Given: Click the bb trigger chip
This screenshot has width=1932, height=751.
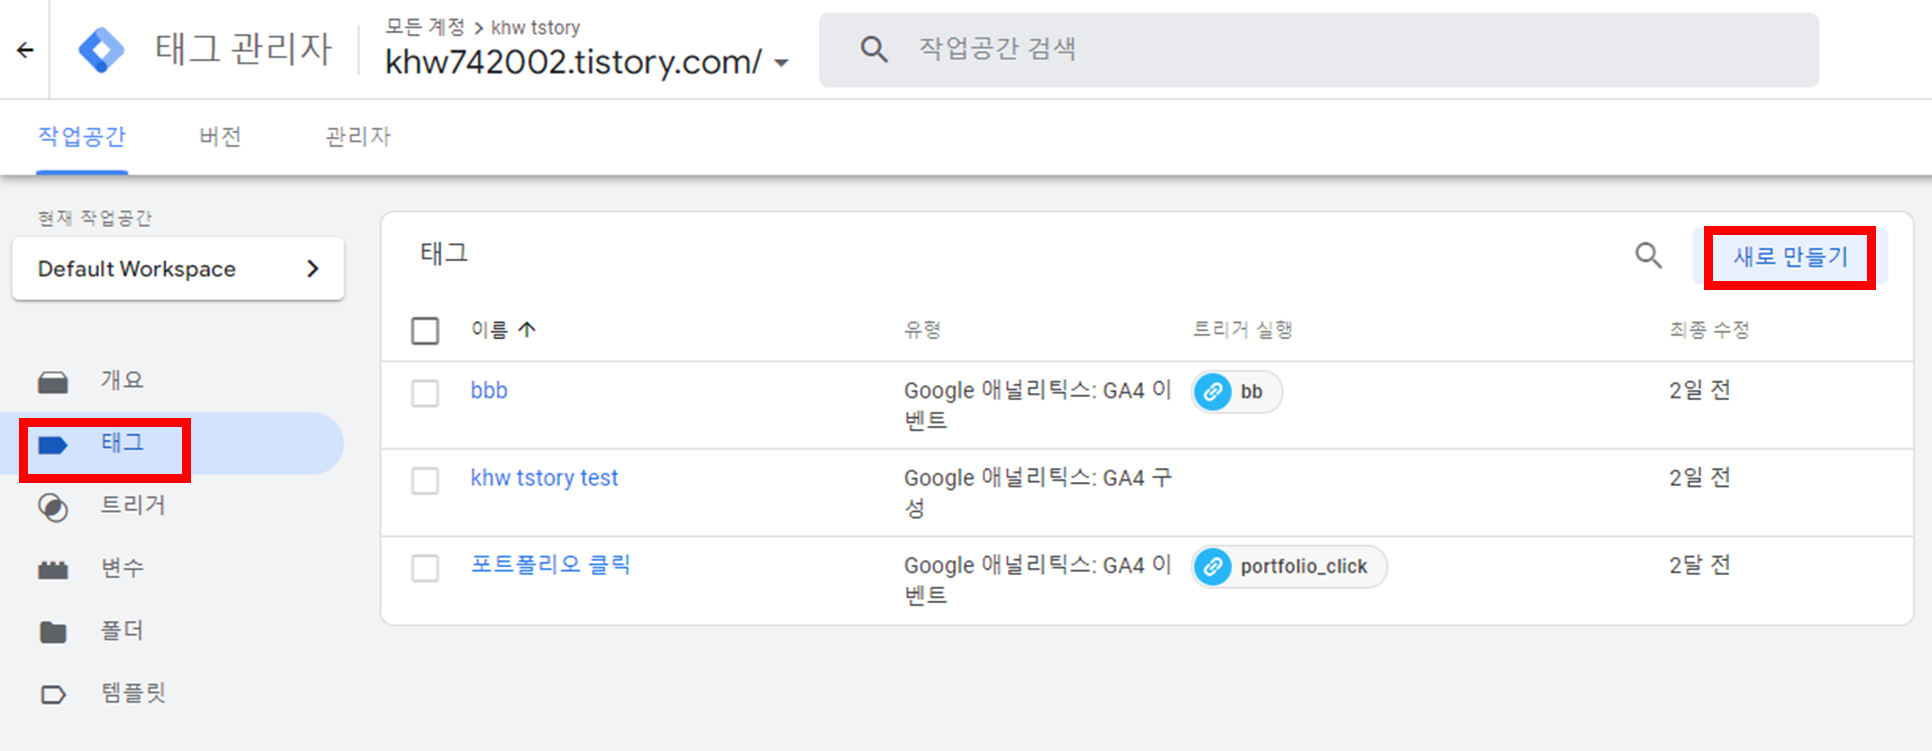Looking at the screenshot, I should (1236, 392).
